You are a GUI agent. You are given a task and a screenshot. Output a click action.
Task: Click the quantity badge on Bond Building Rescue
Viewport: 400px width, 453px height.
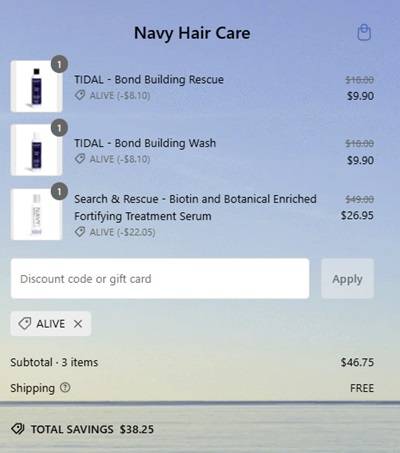pyautogui.click(x=59, y=64)
